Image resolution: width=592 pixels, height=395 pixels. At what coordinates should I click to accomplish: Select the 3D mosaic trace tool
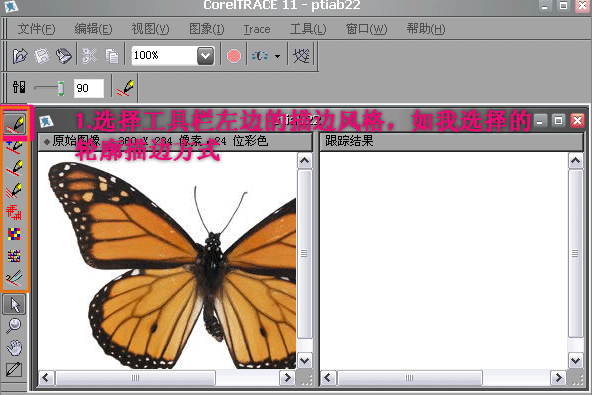pyautogui.click(x=14, y=256)
